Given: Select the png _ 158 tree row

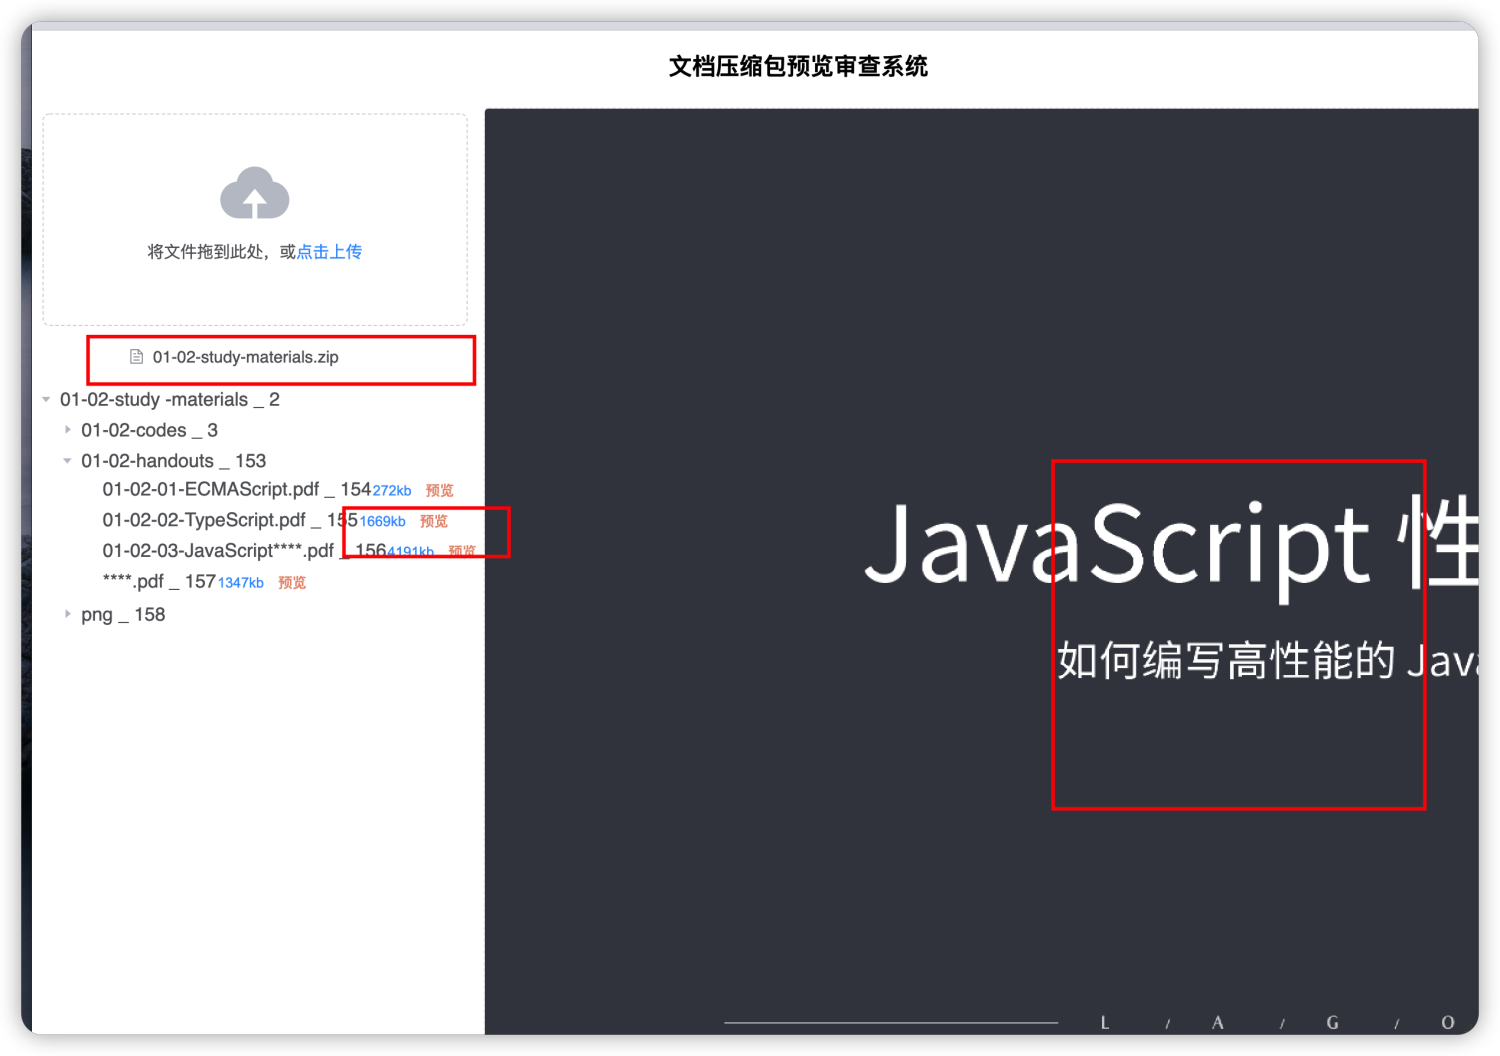Looking at the screenshot, I should (123, 614).
